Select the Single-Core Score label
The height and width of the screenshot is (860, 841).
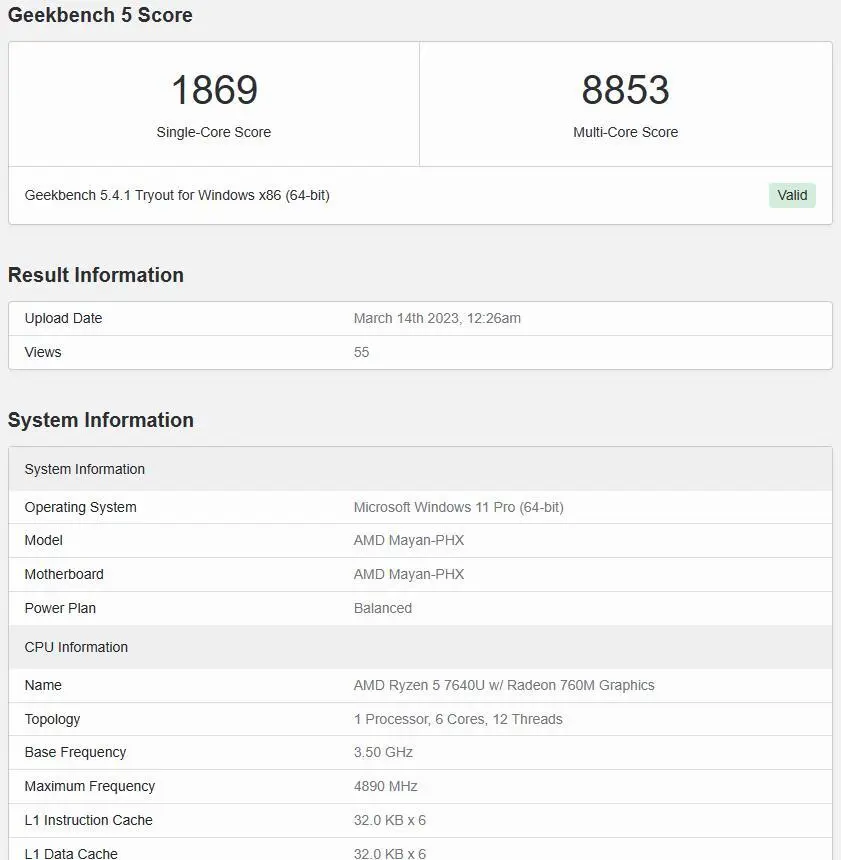tap(214, 132)
